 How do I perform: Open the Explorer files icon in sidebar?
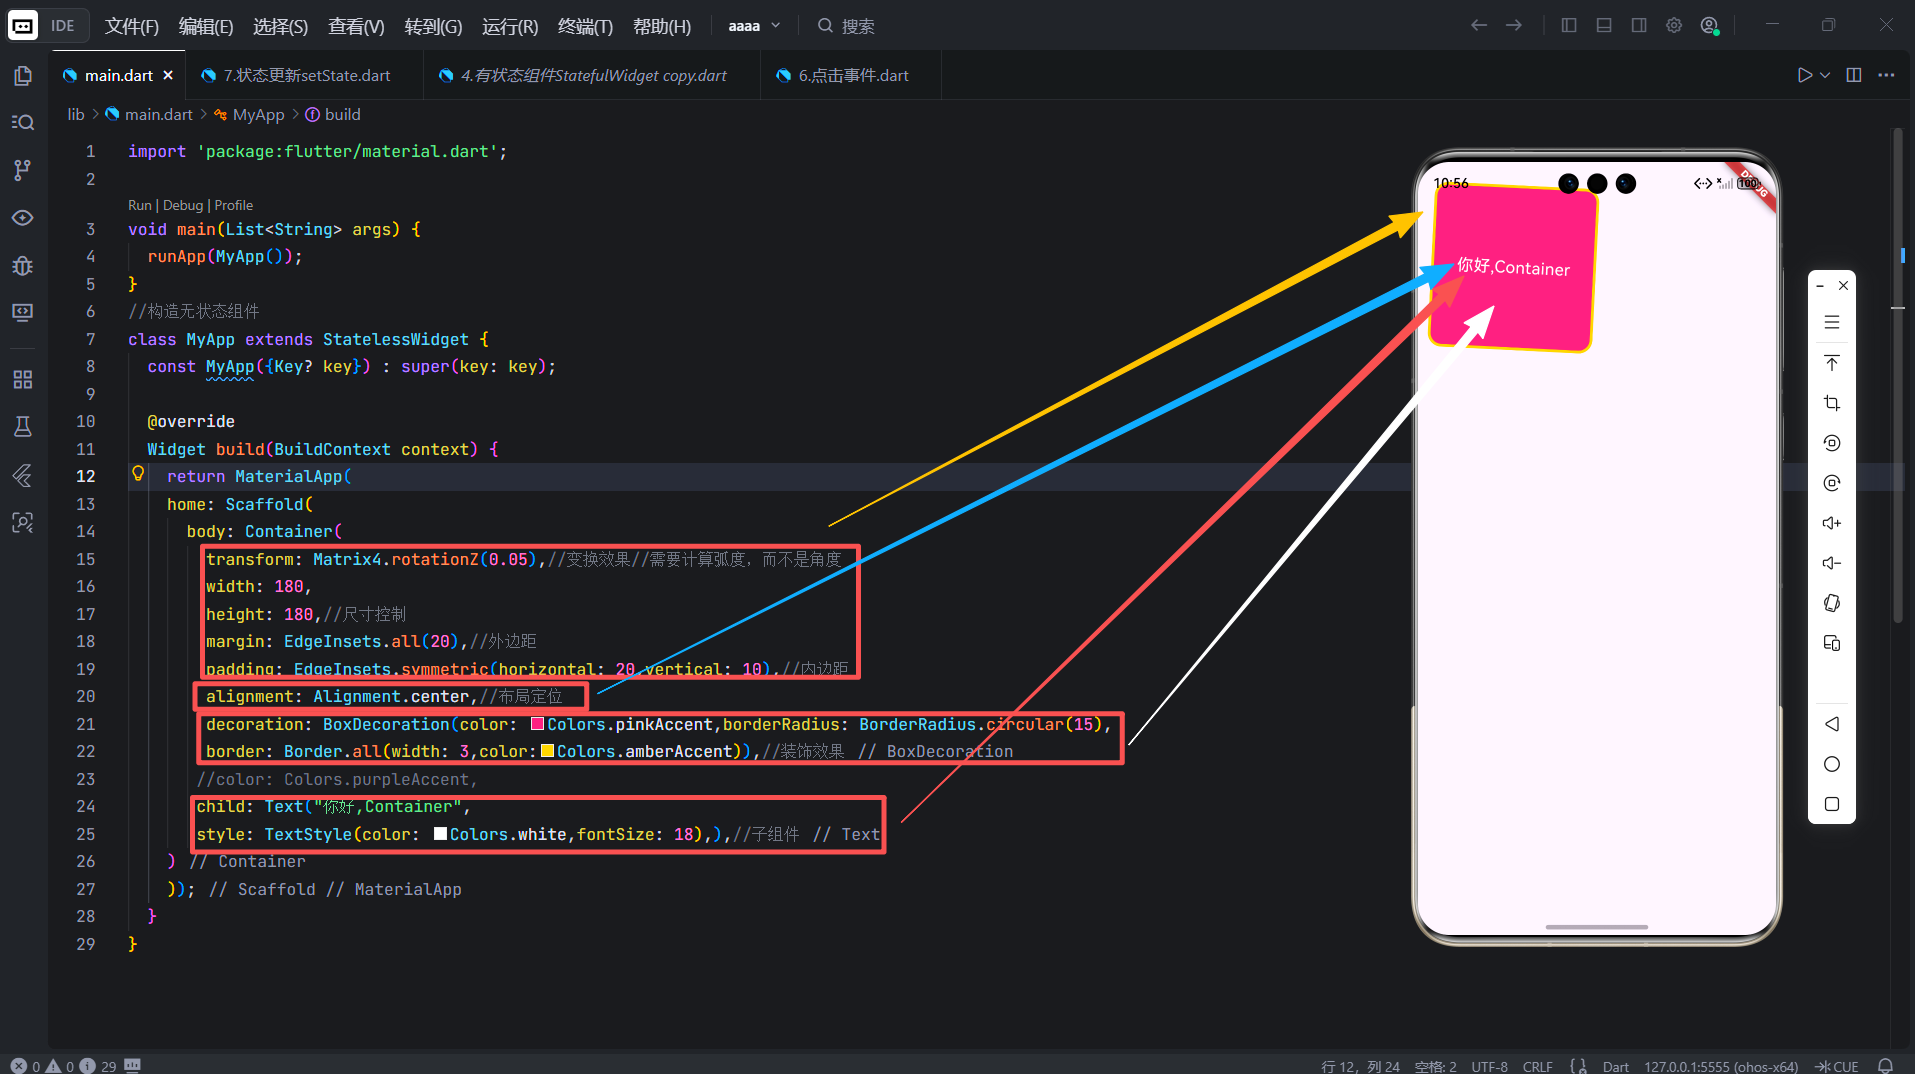(23, 76)
